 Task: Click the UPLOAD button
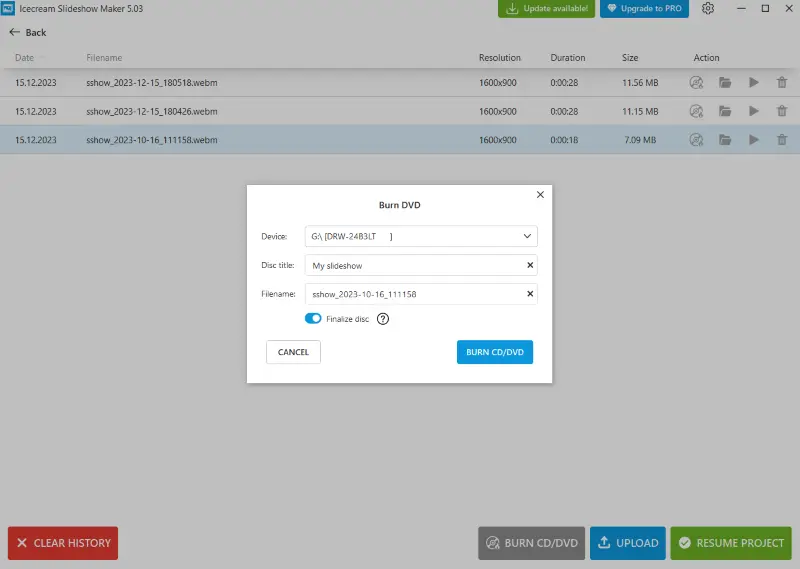click(x=628, y=543)
